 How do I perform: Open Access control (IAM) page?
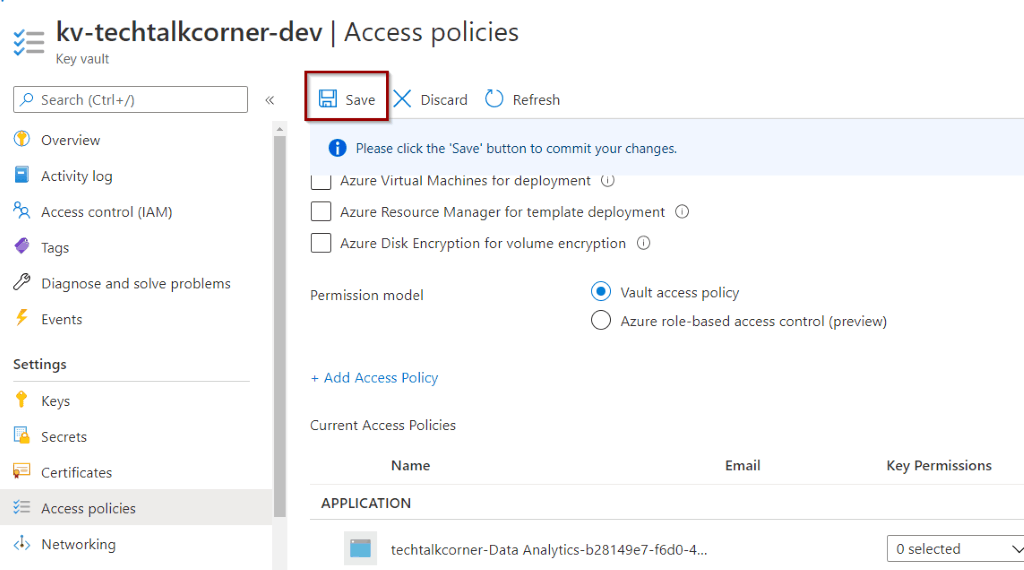pos(136,212)
